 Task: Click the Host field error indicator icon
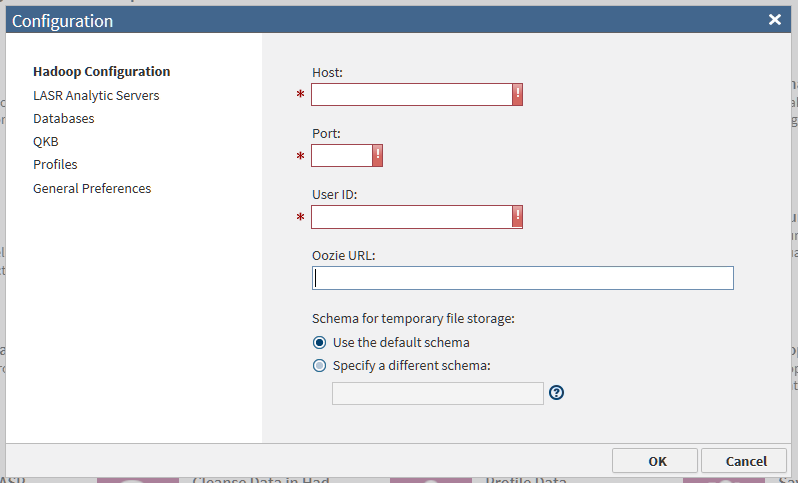pos(518,95)
